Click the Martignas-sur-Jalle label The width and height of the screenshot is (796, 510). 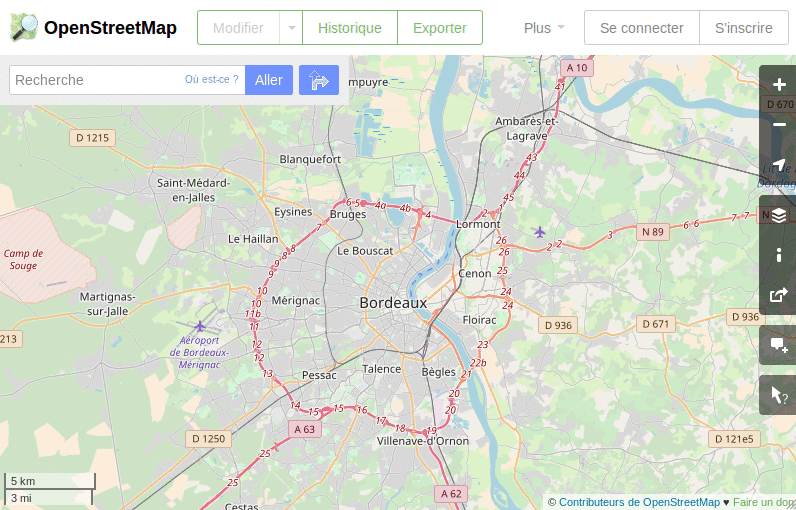click(x=108, y=303)
